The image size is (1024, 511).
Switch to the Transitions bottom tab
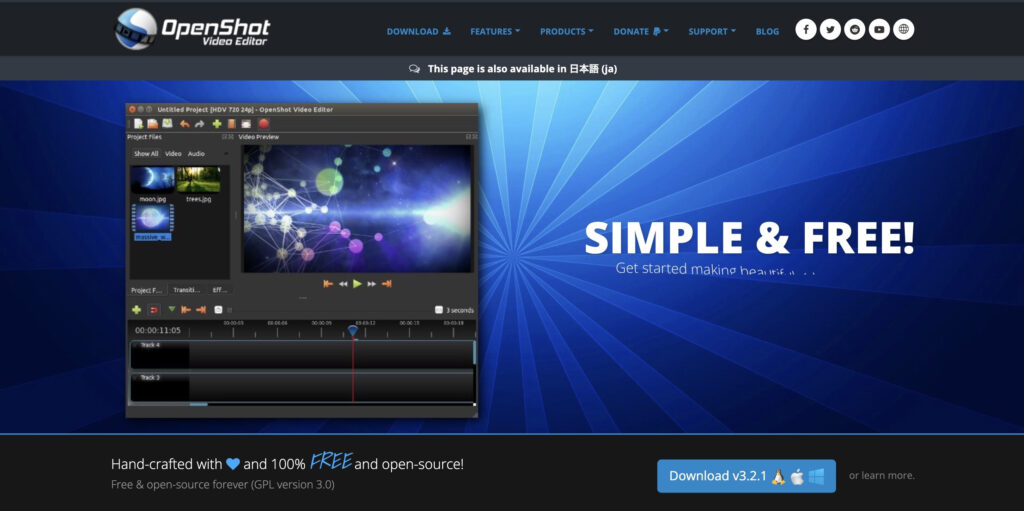[x=187, y=290]
